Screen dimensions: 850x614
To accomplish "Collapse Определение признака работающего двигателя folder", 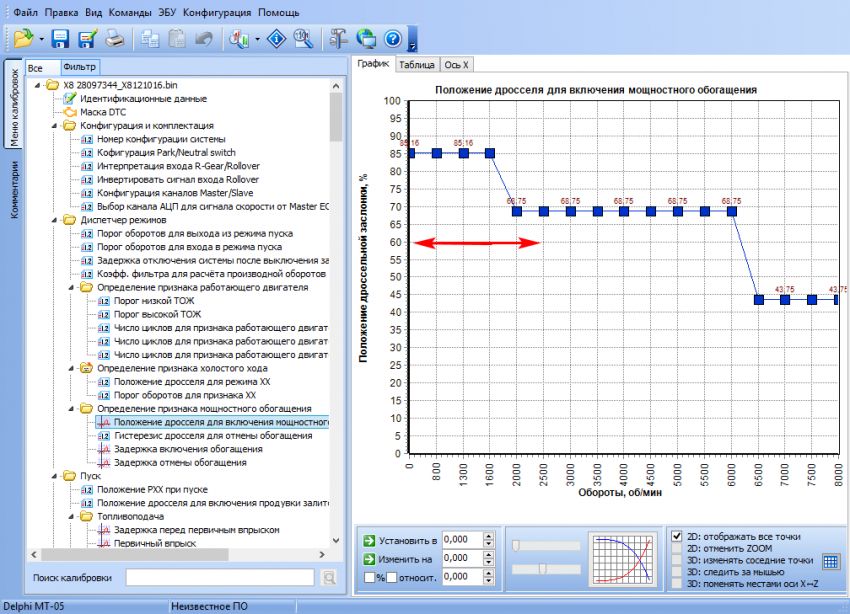I will (71, 287).
